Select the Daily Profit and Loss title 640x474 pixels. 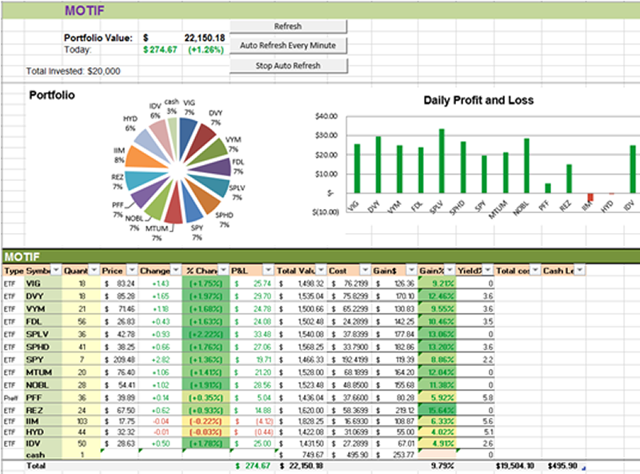click(478, 101)
